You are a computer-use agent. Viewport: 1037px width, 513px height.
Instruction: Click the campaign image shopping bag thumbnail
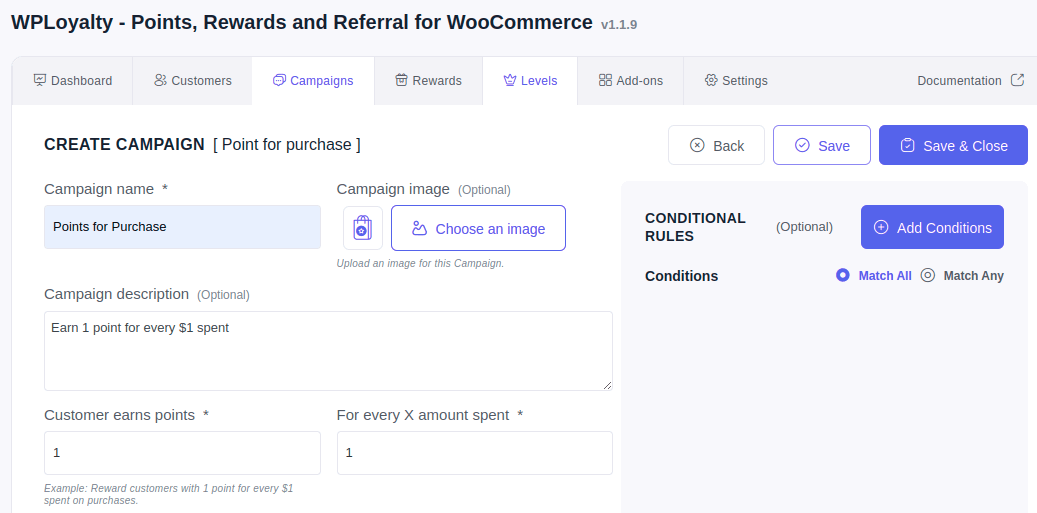pyautogui.click(x=362, y=228)
